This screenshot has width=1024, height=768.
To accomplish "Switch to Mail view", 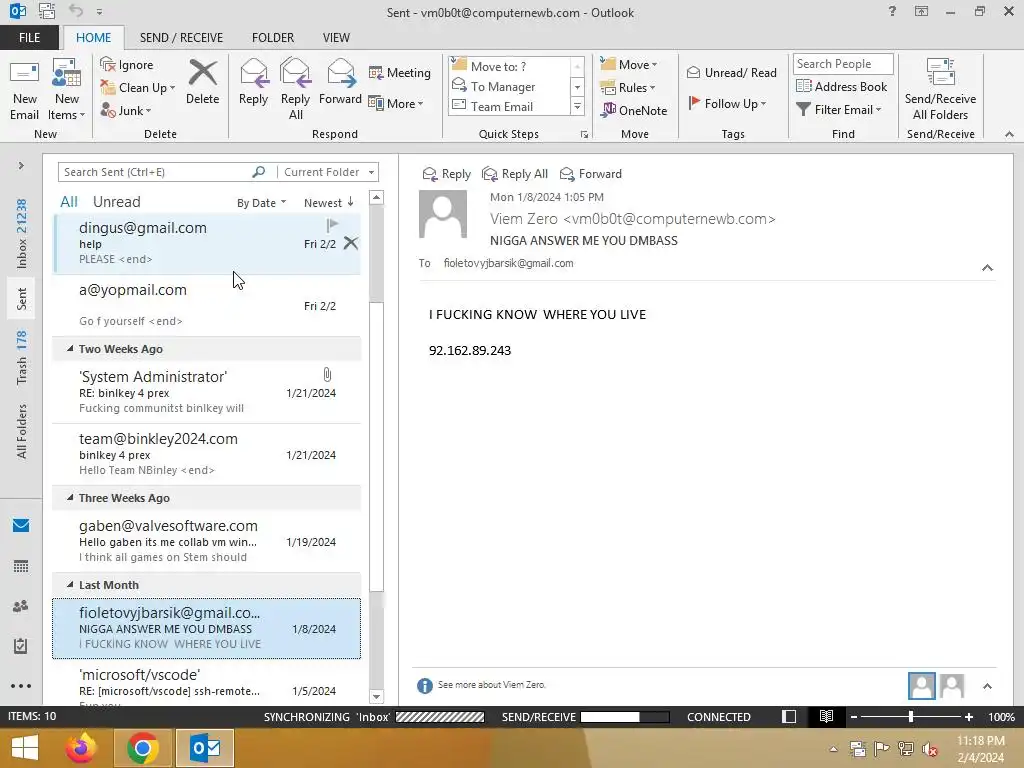I will point(21,525).
